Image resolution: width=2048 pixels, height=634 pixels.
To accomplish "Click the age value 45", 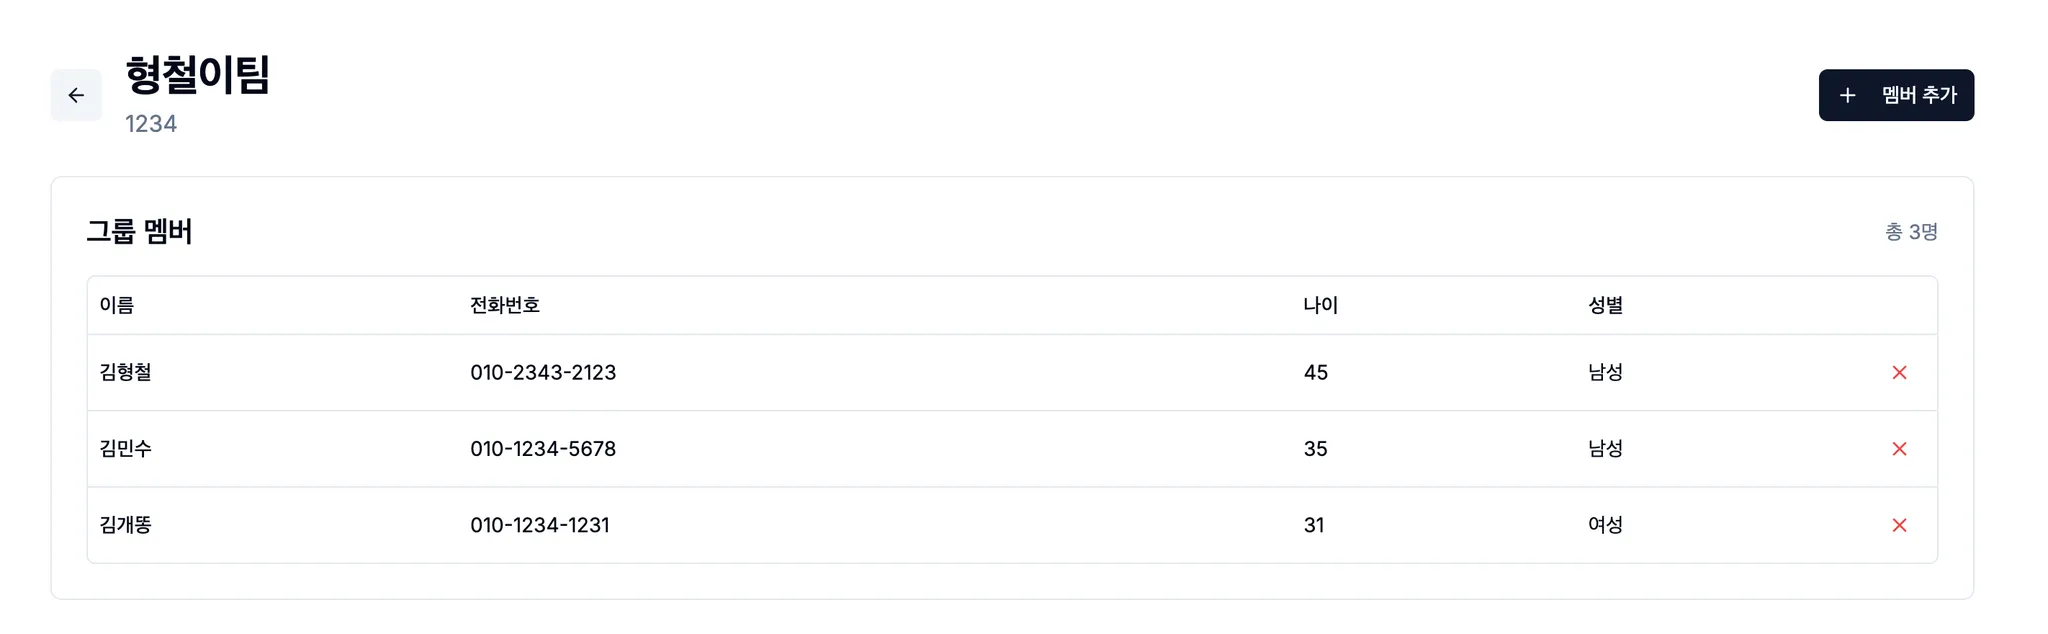I will click(x=1315, y=372).
